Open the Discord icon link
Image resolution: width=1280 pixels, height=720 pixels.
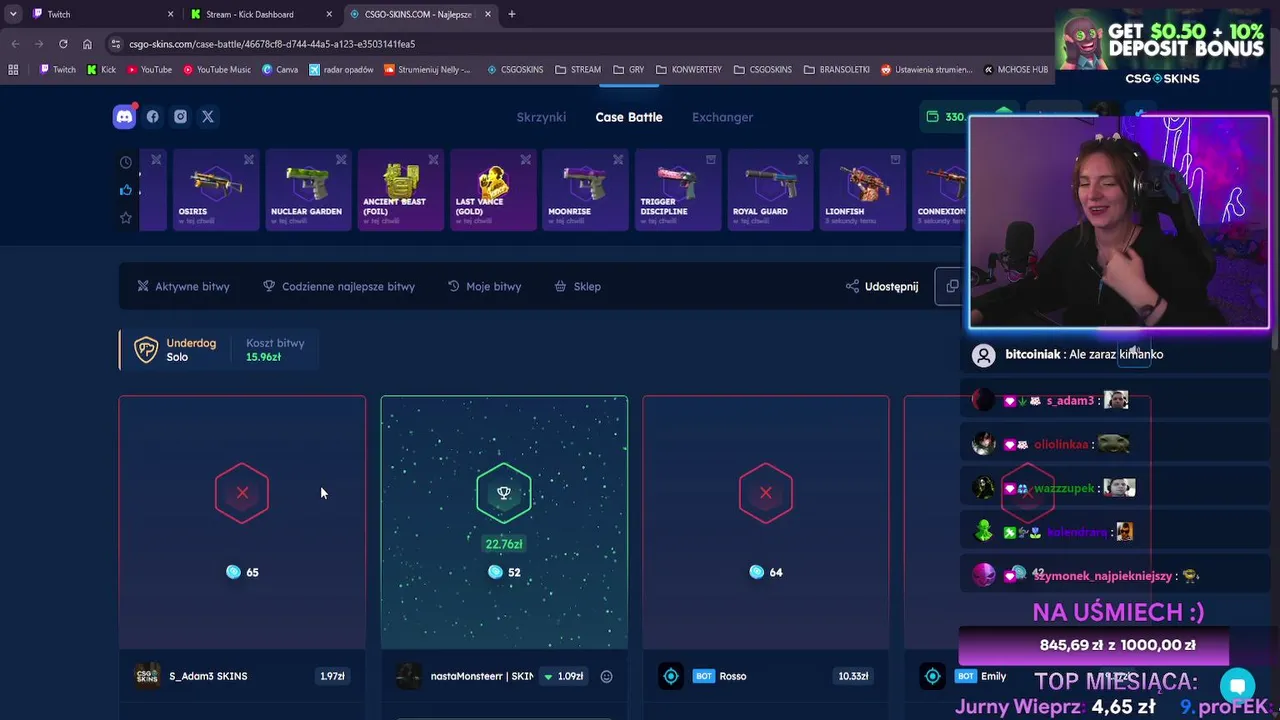click(124, 117)
